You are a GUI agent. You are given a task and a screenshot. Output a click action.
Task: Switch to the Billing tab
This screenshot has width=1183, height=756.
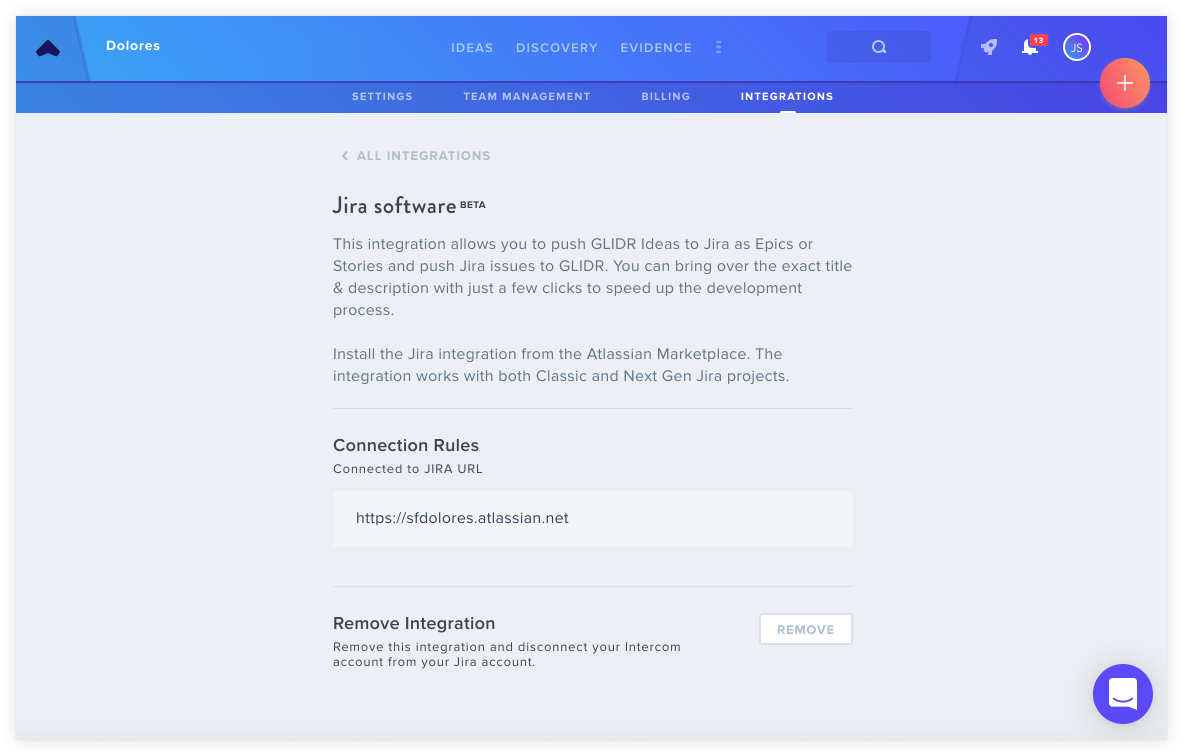(x=665, y=97)
